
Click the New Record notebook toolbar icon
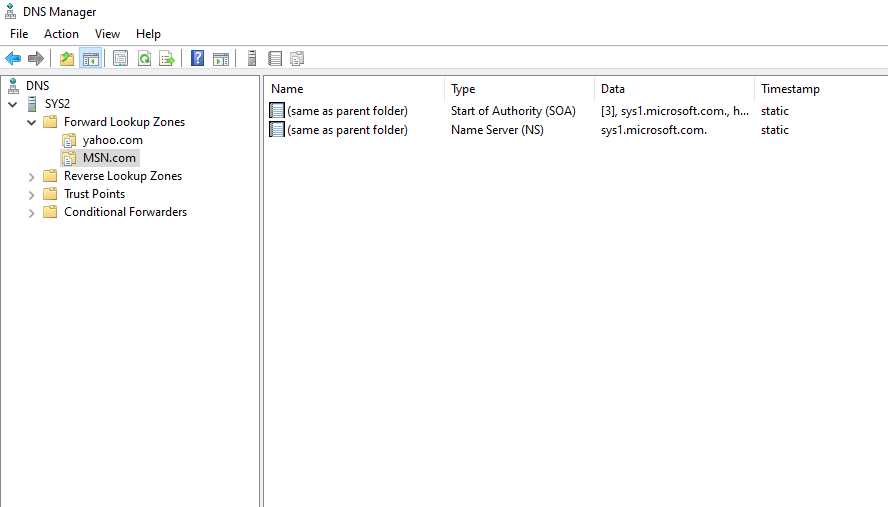tap(275, 58)
